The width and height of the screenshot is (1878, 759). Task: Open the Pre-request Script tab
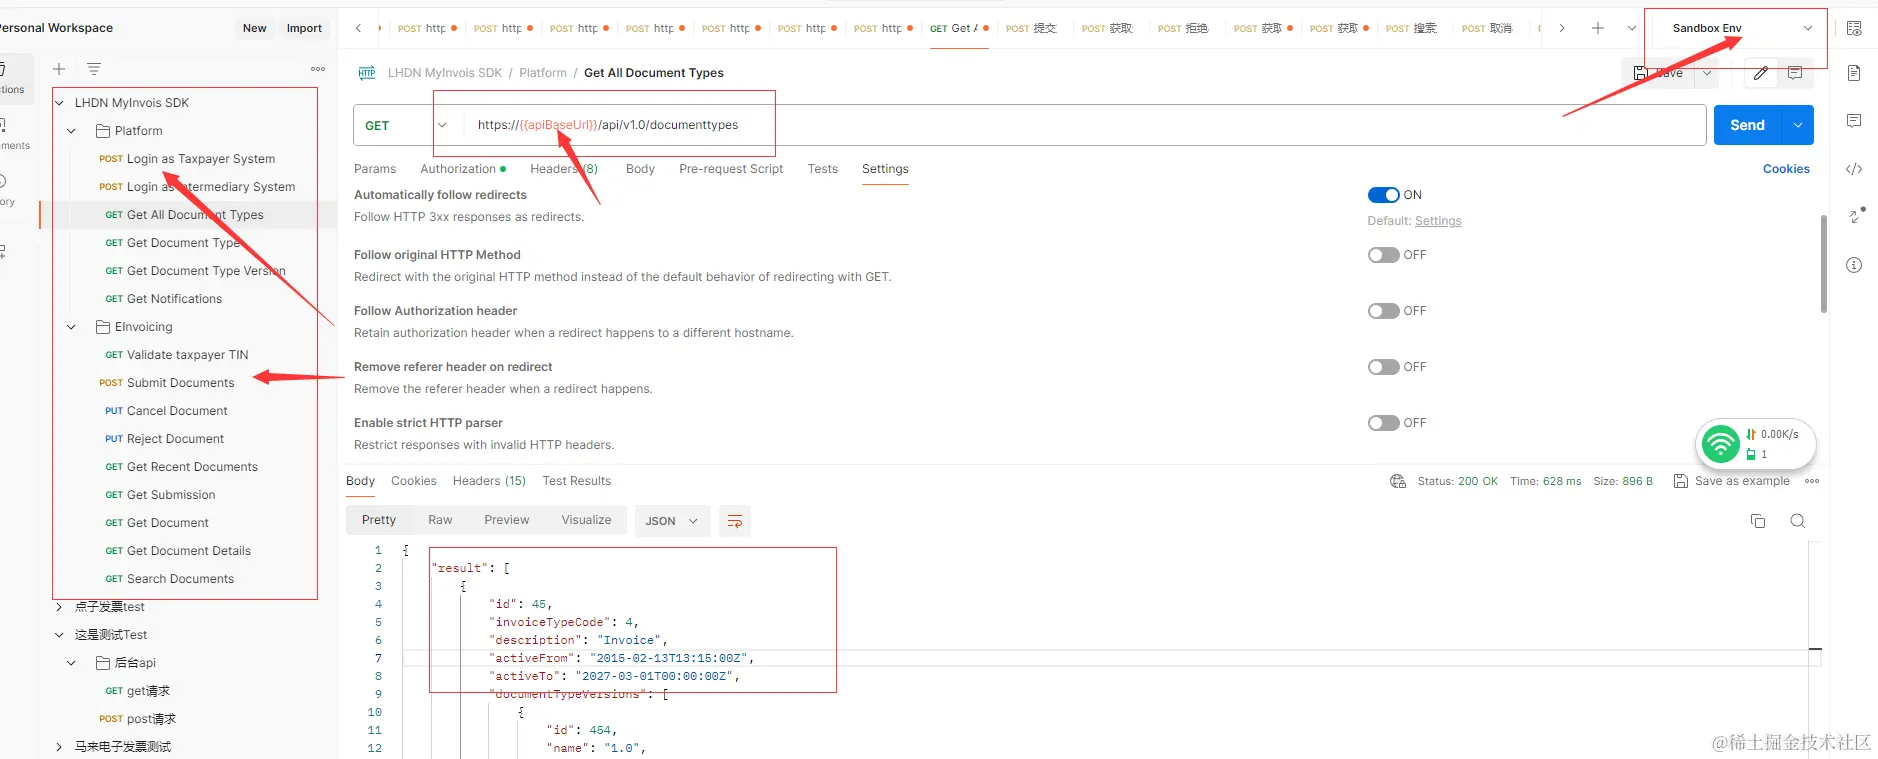pyautogui.click(x=731, y=169)
